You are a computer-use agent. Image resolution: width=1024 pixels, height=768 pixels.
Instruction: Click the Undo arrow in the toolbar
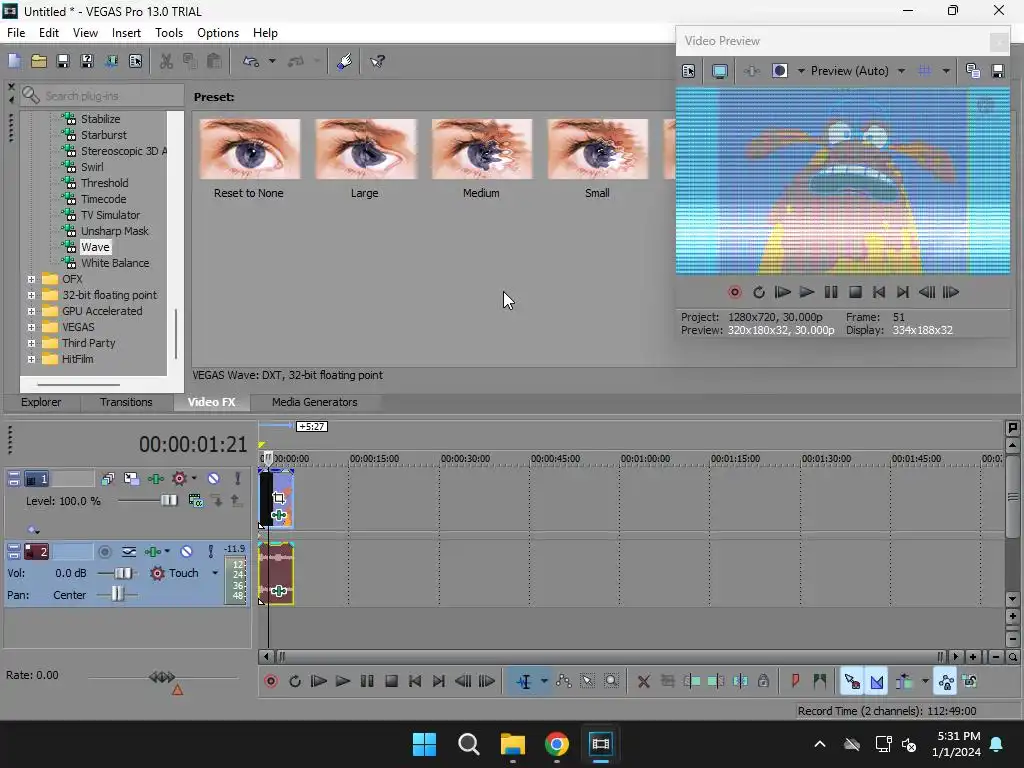click(251, 61)
